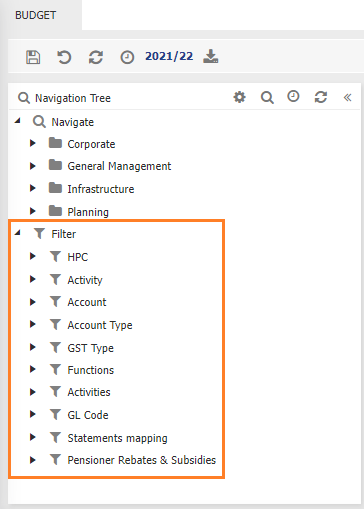
Task: Refresh the Navigation Tree panel
Action: point(321,97)
